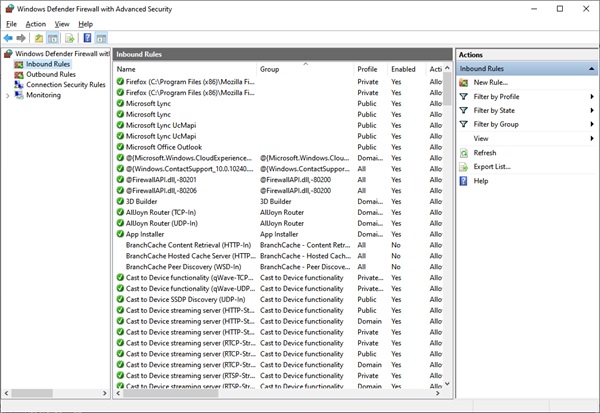Select the @FirewallAPI.dll,-80201 rule
This screenshot has width=600, height=413.
coord(279,180)
